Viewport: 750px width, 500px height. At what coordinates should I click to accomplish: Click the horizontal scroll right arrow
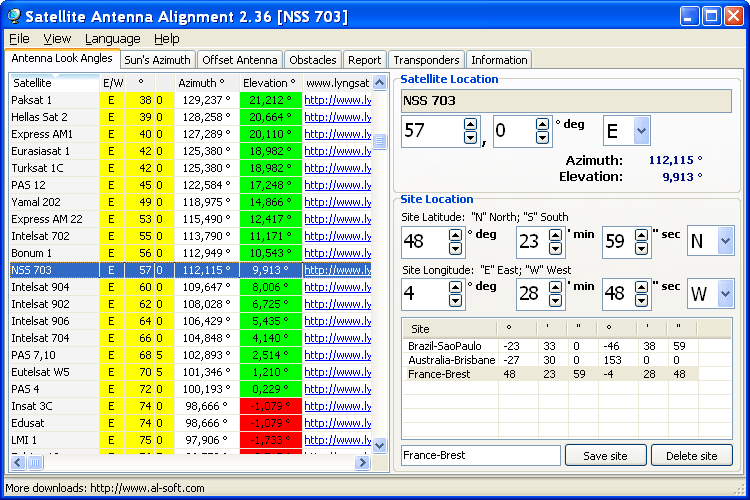[x=363, y=462]
